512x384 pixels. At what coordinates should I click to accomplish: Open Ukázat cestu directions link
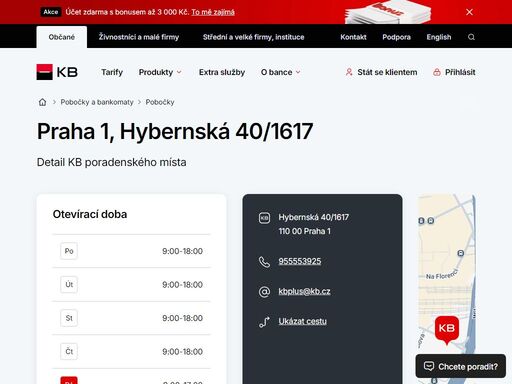pos(302,321)
